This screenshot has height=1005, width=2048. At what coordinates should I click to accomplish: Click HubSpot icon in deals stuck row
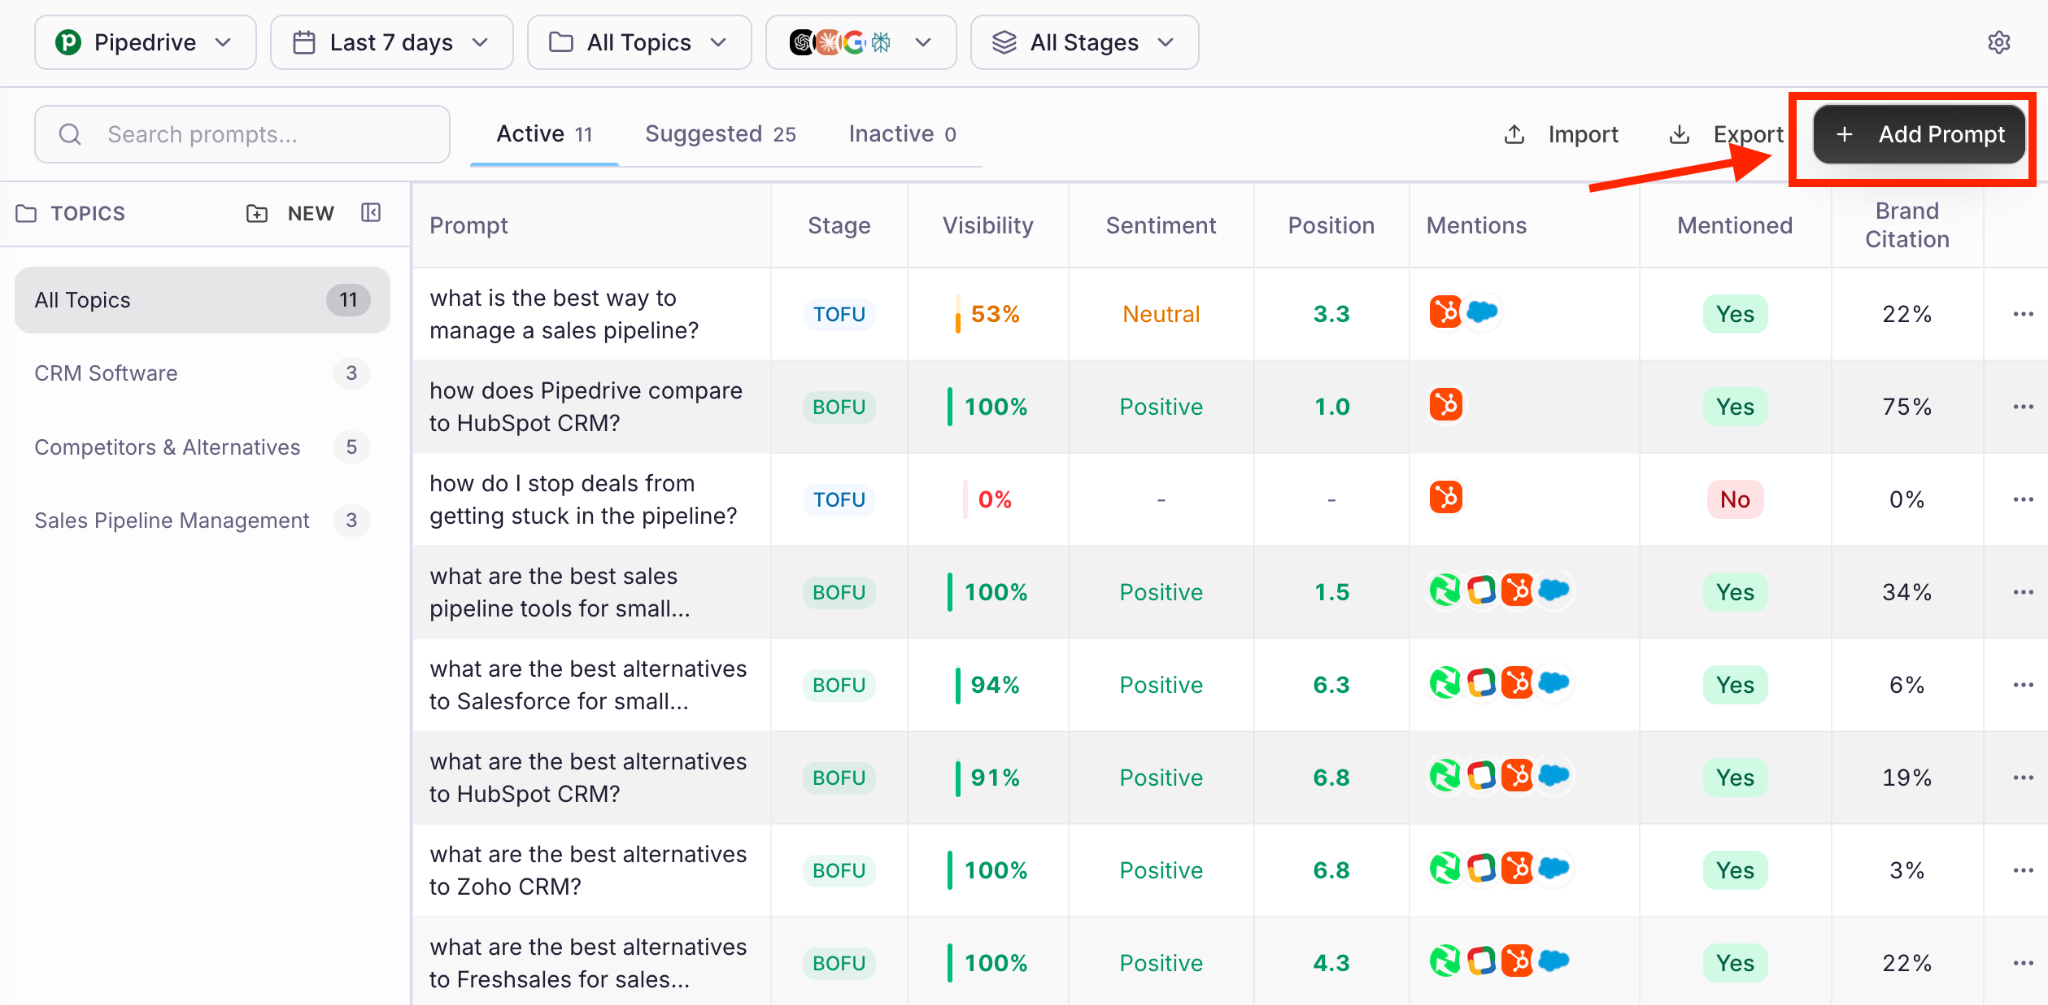1446,497
